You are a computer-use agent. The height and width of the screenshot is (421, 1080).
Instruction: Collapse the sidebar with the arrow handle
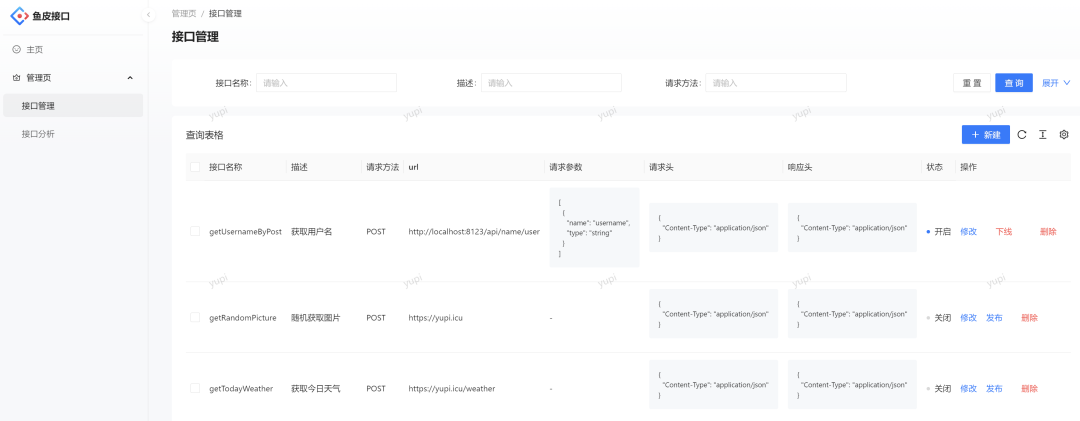(149, 15)
